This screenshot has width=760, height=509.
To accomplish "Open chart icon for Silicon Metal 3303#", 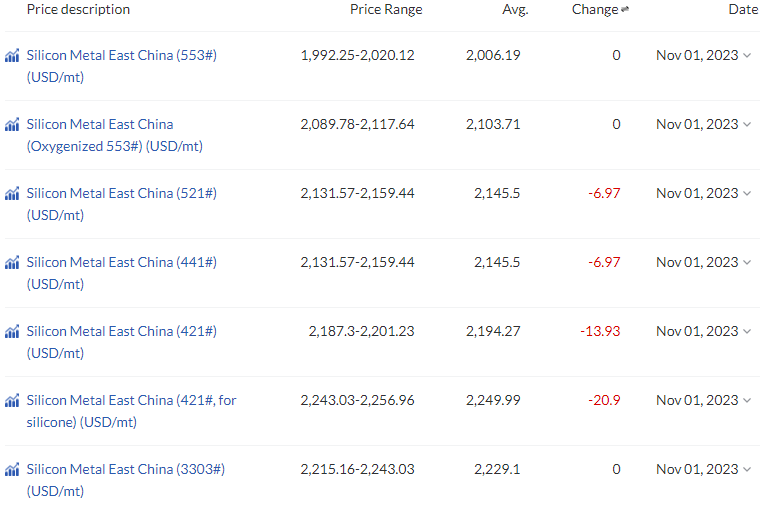I will (12, 469).
